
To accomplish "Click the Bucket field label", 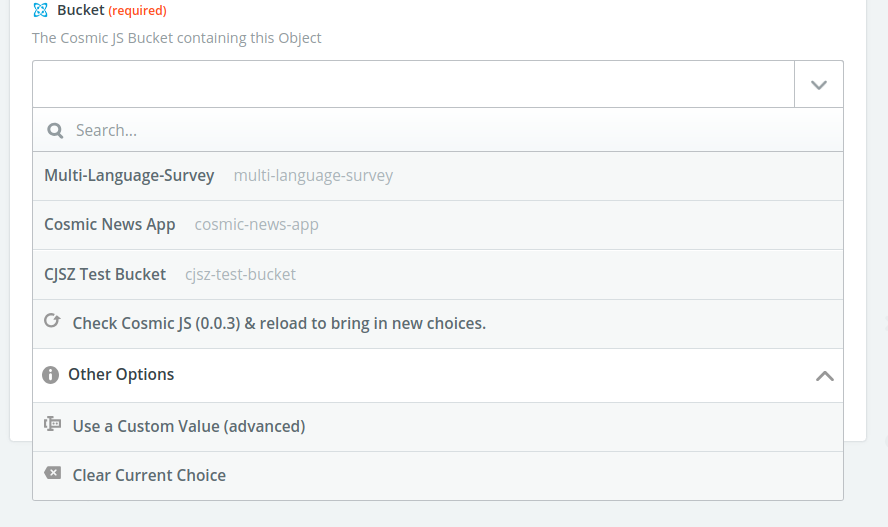I will click(x=81, y=11).
